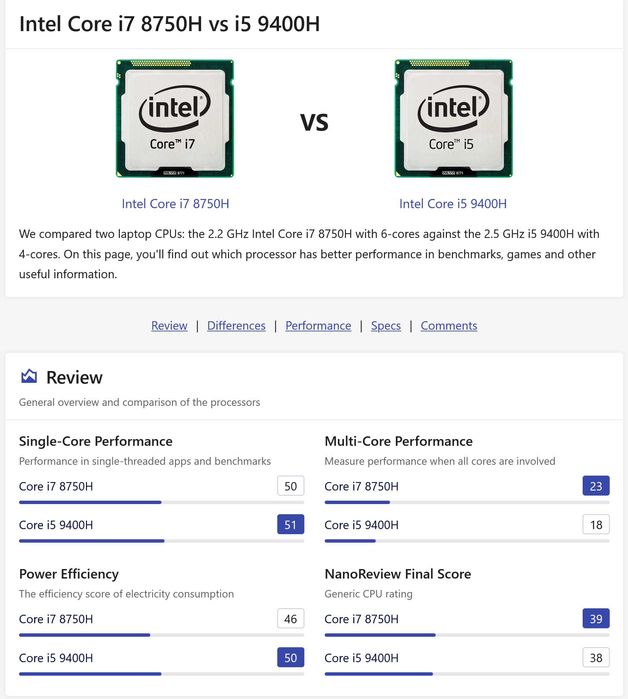Click the multi-core score badge showing 23
628x699 pixels.
[596, 487]
